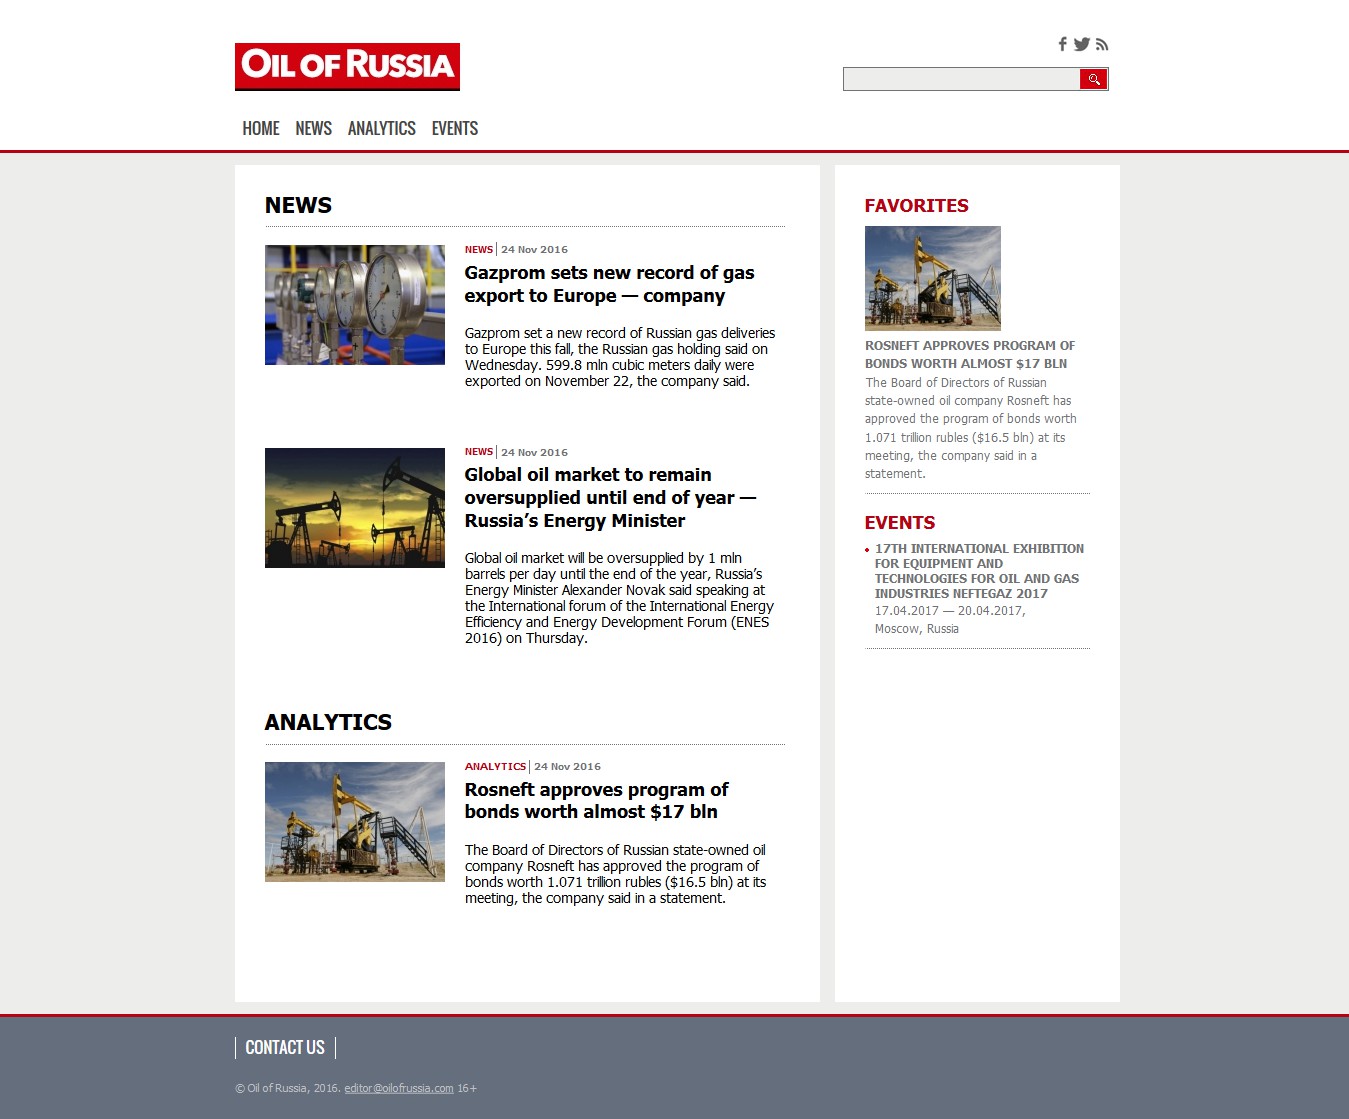The image size is (1349, 1119).
Task: Open the Neftegaz 2017 exhibition event link
Action: coord(978,571)
